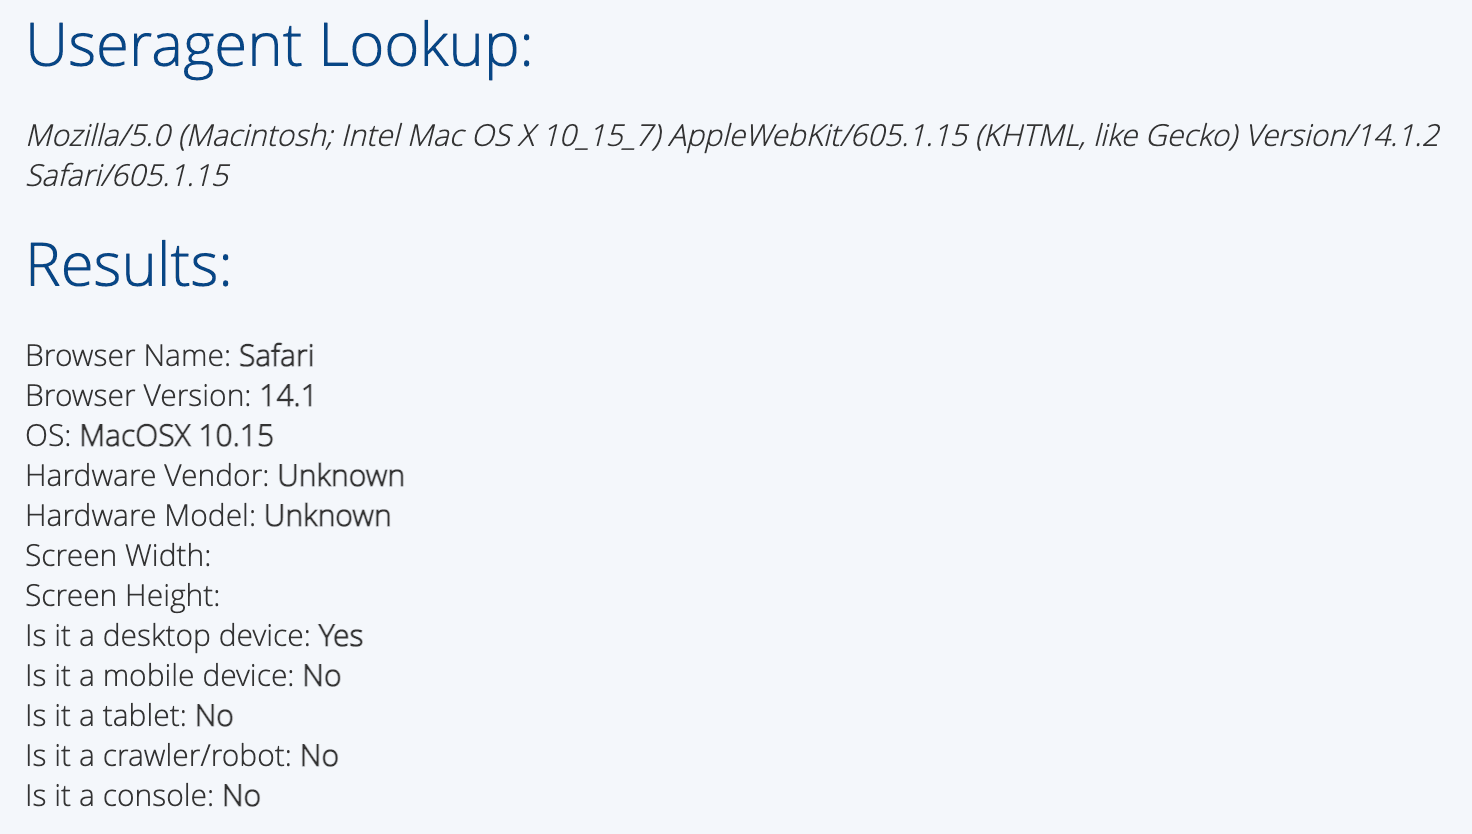Click the "MacOSX 10.15" OS value

176,436
